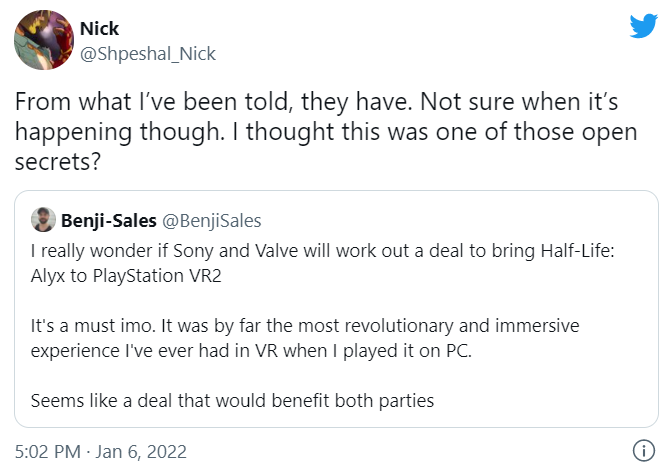The height and width of the screenshot is (469, 670).
Task: Open the line 'Seems like a deal that would benefit'
Action: (232, 401)
